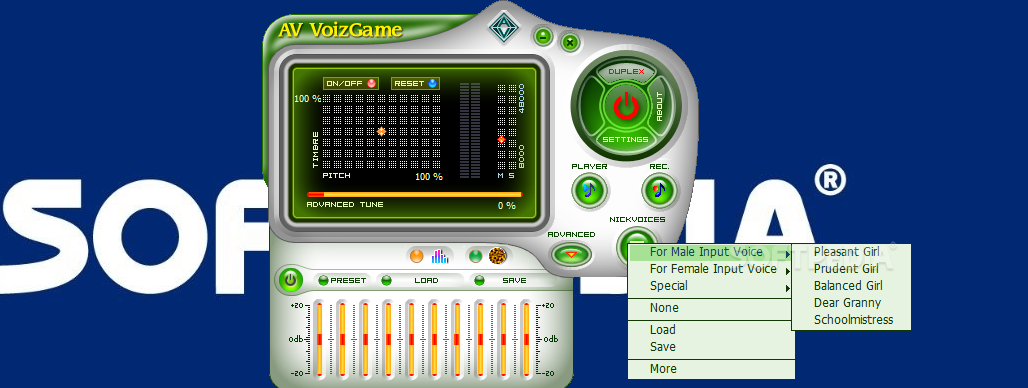The width and height of the screenshot is (1028, 388).
Task: Click the green ball icon
Action: click(x=476, y=256)
